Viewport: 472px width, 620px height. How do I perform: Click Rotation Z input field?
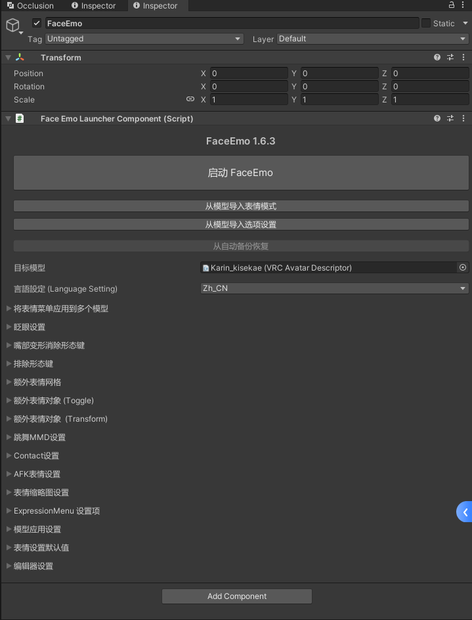[x=430, y=86]
